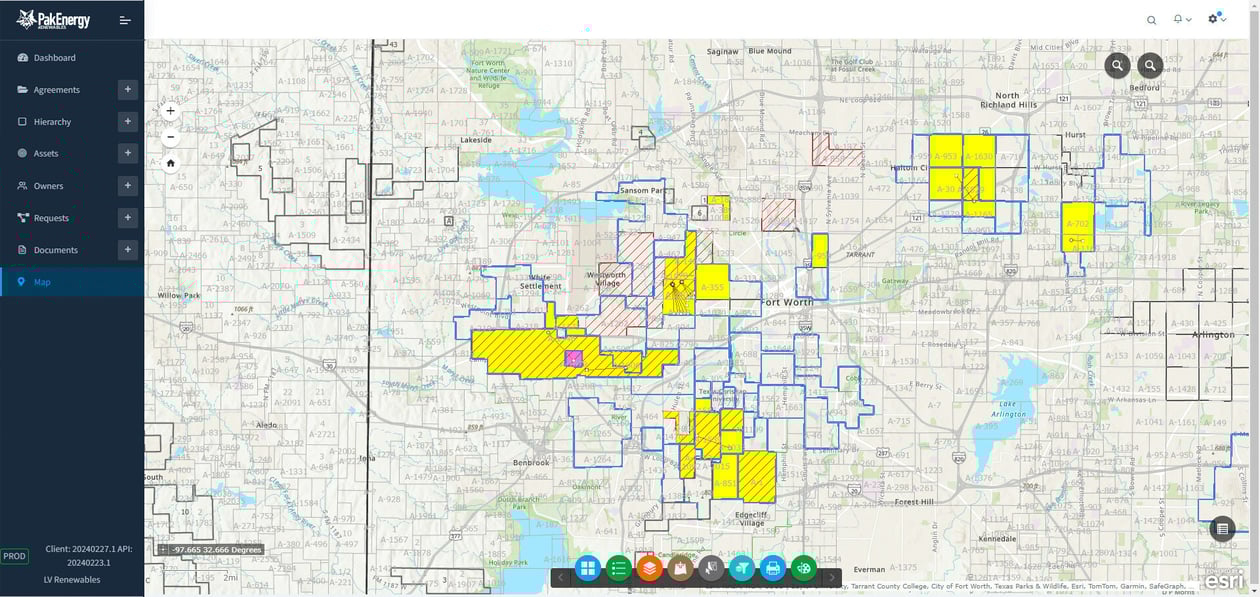This screenshot has height=597, width=1260.
Task: Open the green legend list widget
Action: 618,569
